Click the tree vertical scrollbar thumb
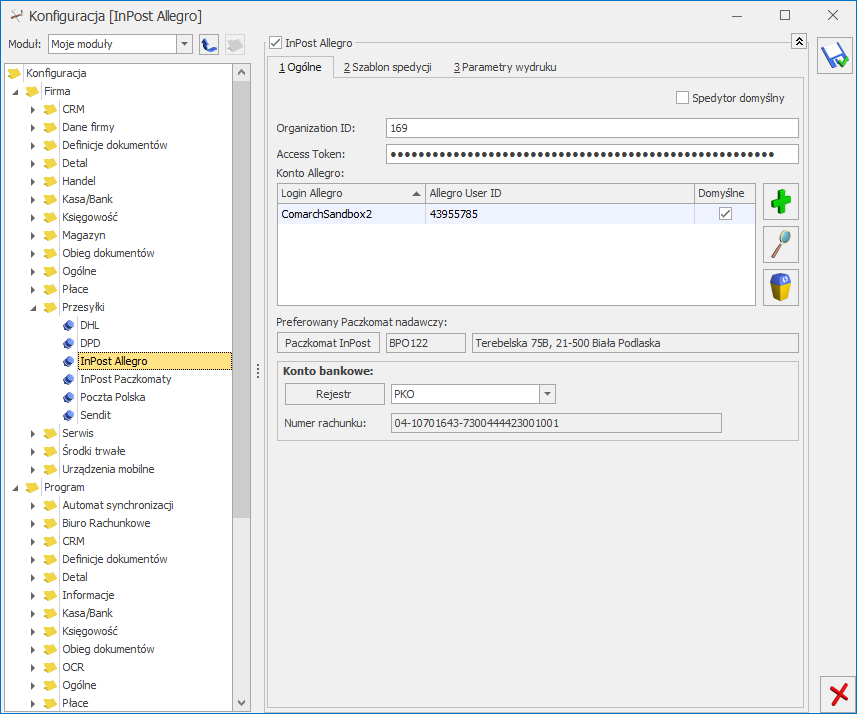 [242, 299]
